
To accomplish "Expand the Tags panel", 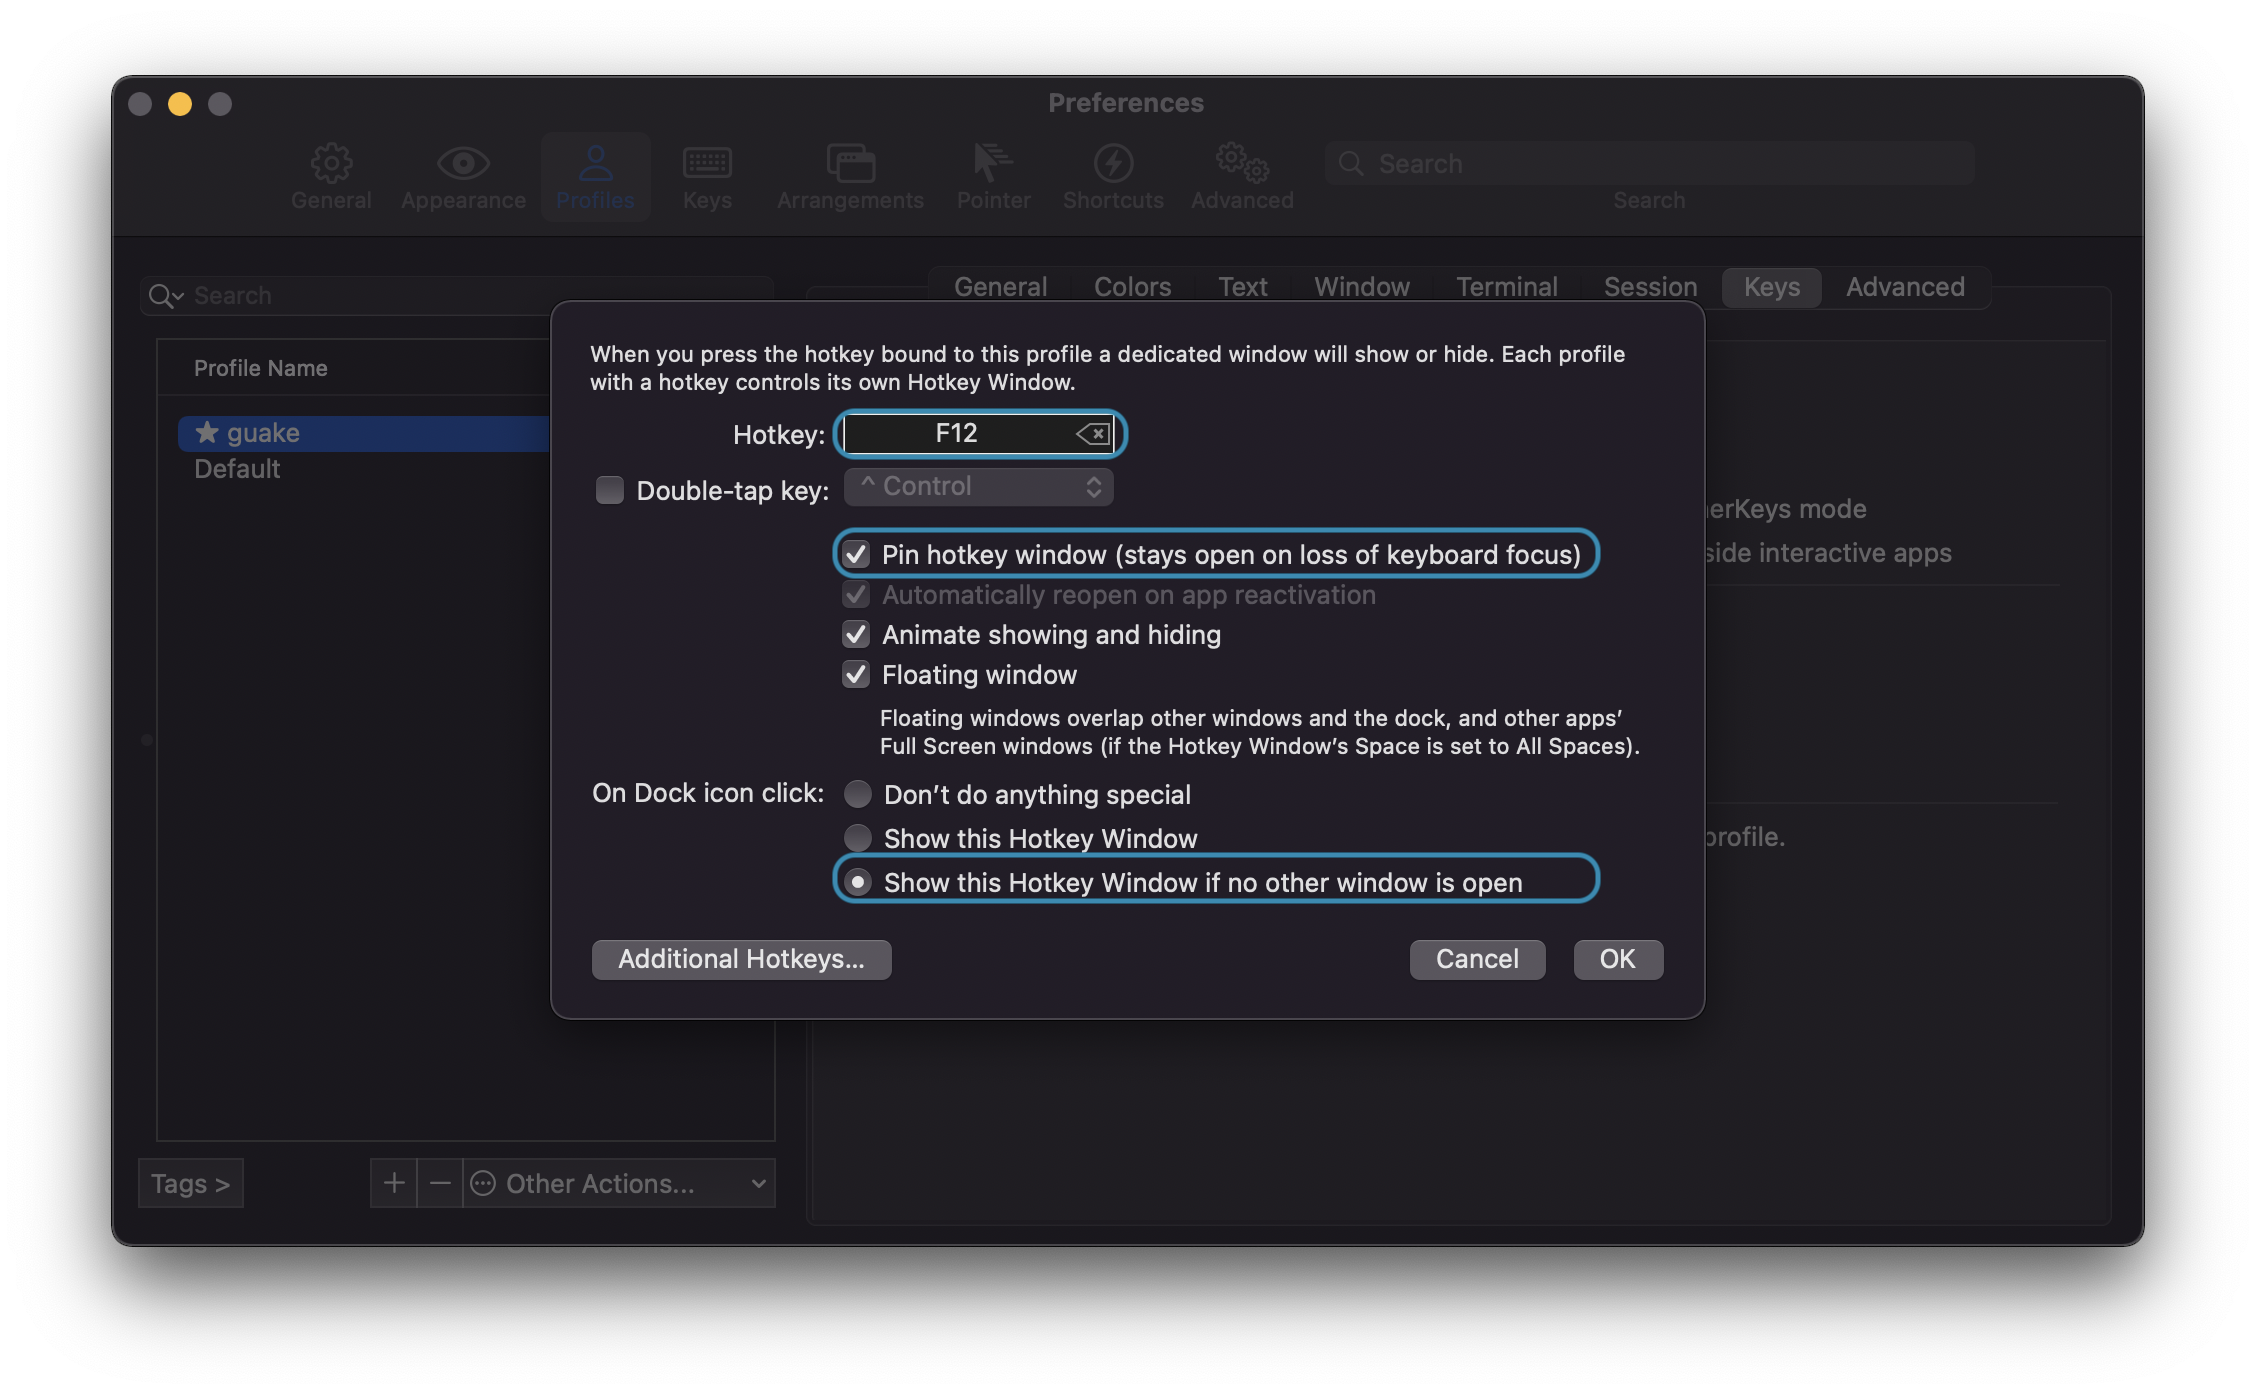I will [190, 1183].
